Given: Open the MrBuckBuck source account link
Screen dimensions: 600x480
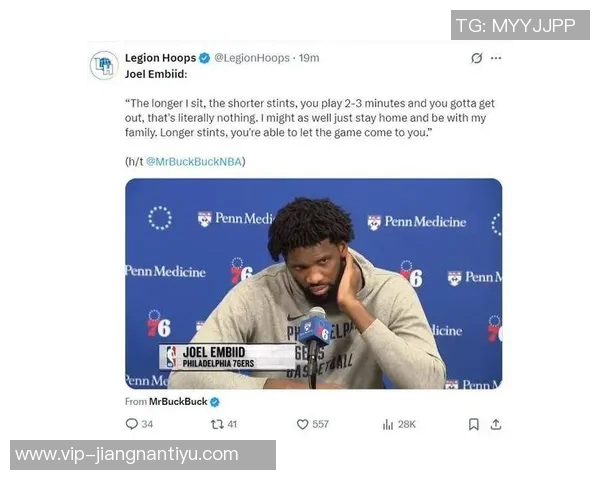Looking at the screenshot, I should (178, 402).
